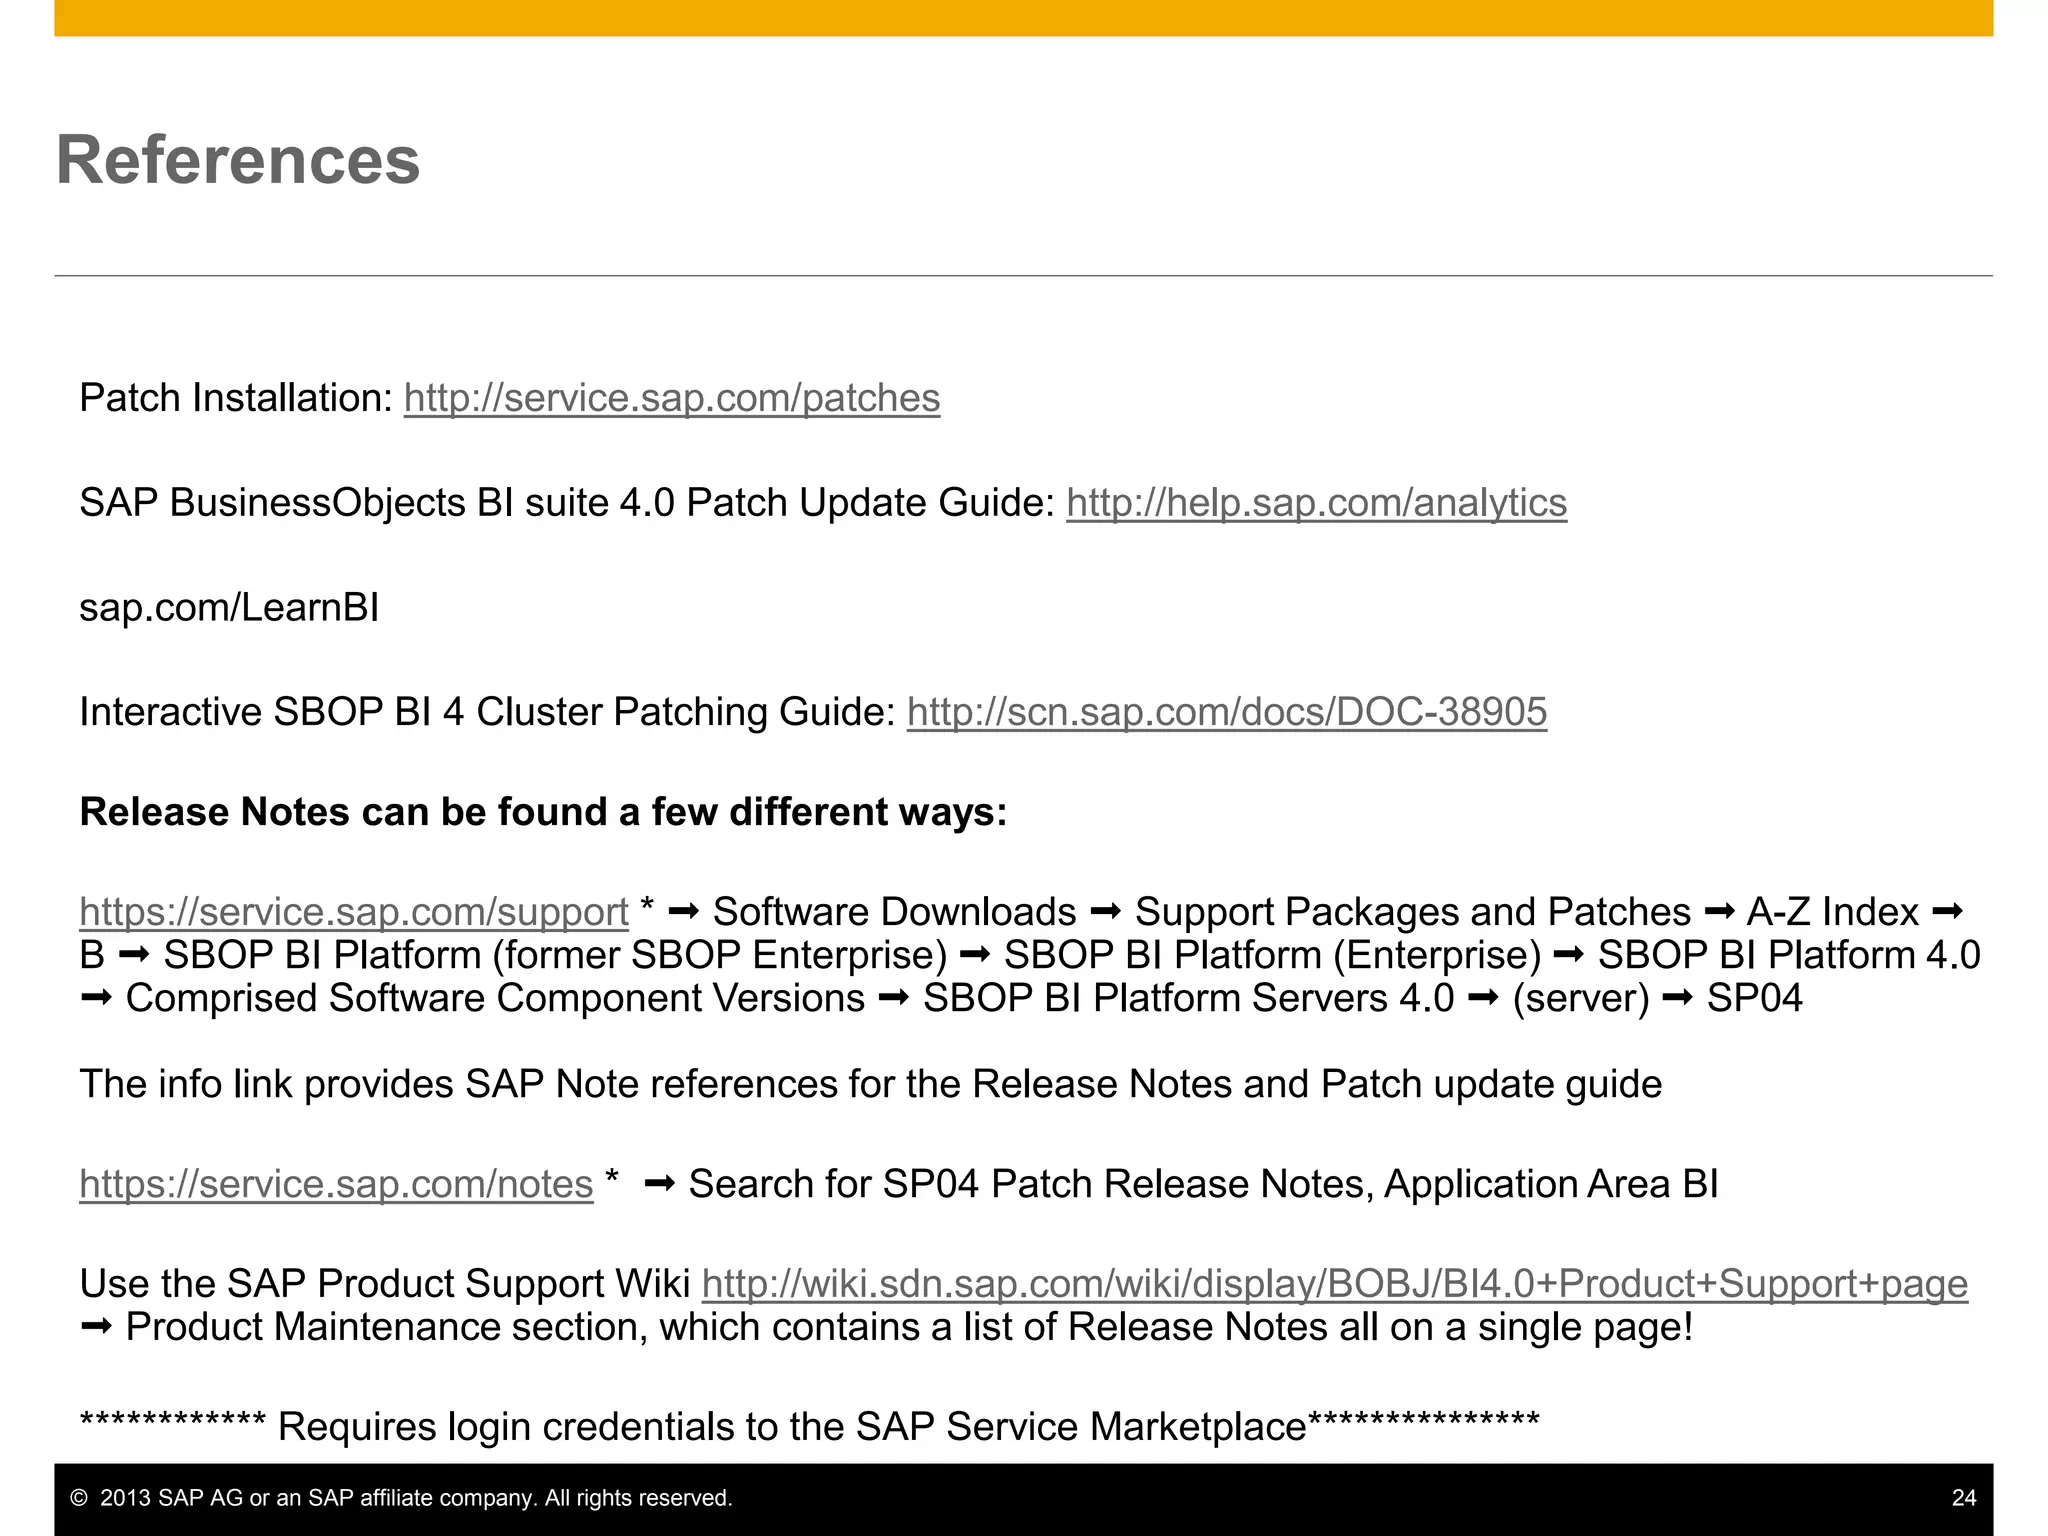Image resolution: width=2048 pixels, height=1536 pixels.
Task: Open the scn.sap.com/docs/DOC-38905 link
Action: tap(1227, 712)
